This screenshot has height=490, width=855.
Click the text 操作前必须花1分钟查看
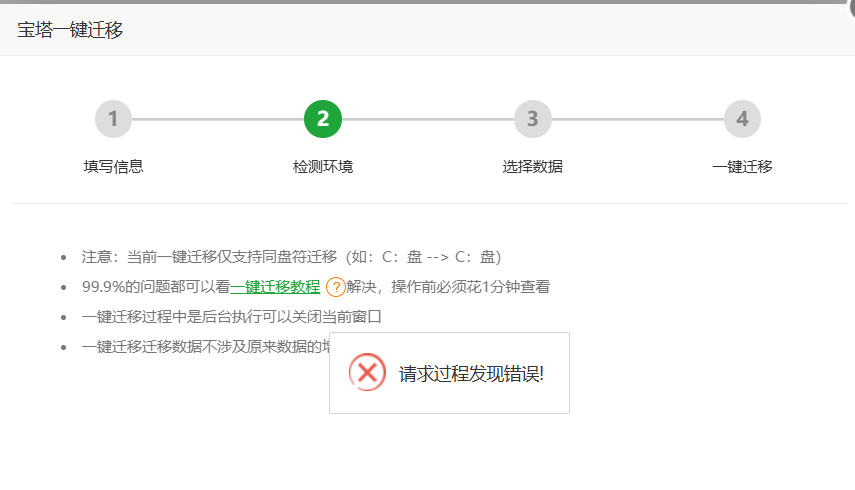[x=471, y=287]
